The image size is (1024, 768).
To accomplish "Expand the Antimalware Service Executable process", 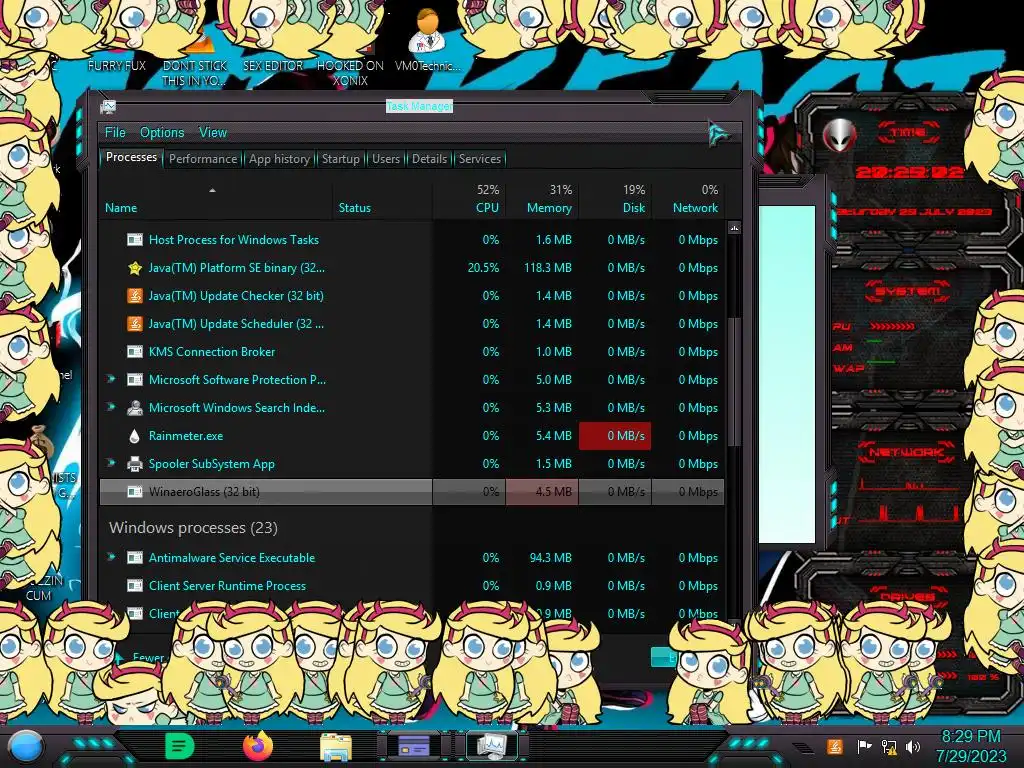I will click(x=111, y=557).
